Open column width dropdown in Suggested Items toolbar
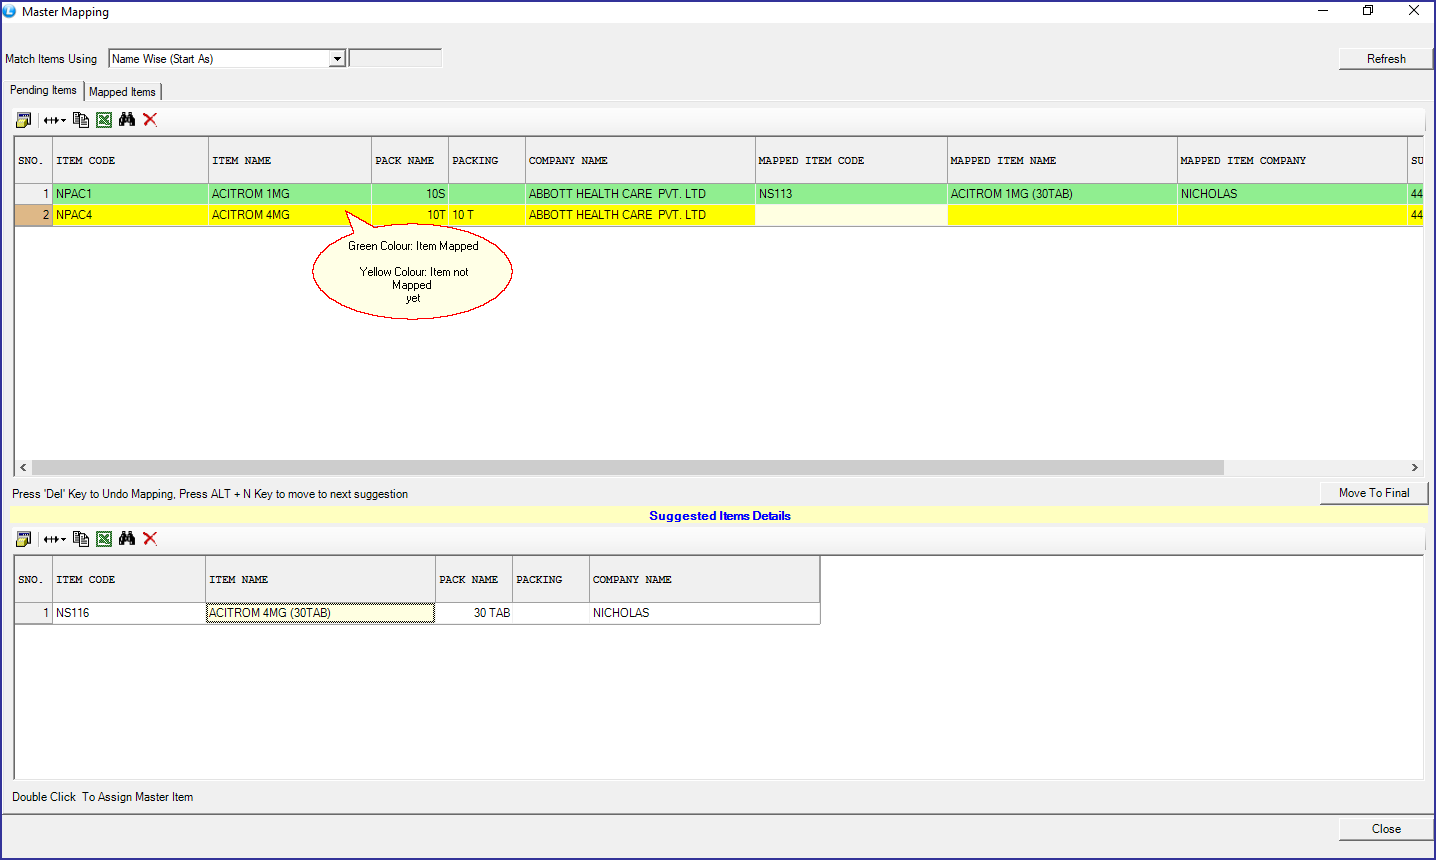This screenshot has height=860, width=1436. point(54,539)
